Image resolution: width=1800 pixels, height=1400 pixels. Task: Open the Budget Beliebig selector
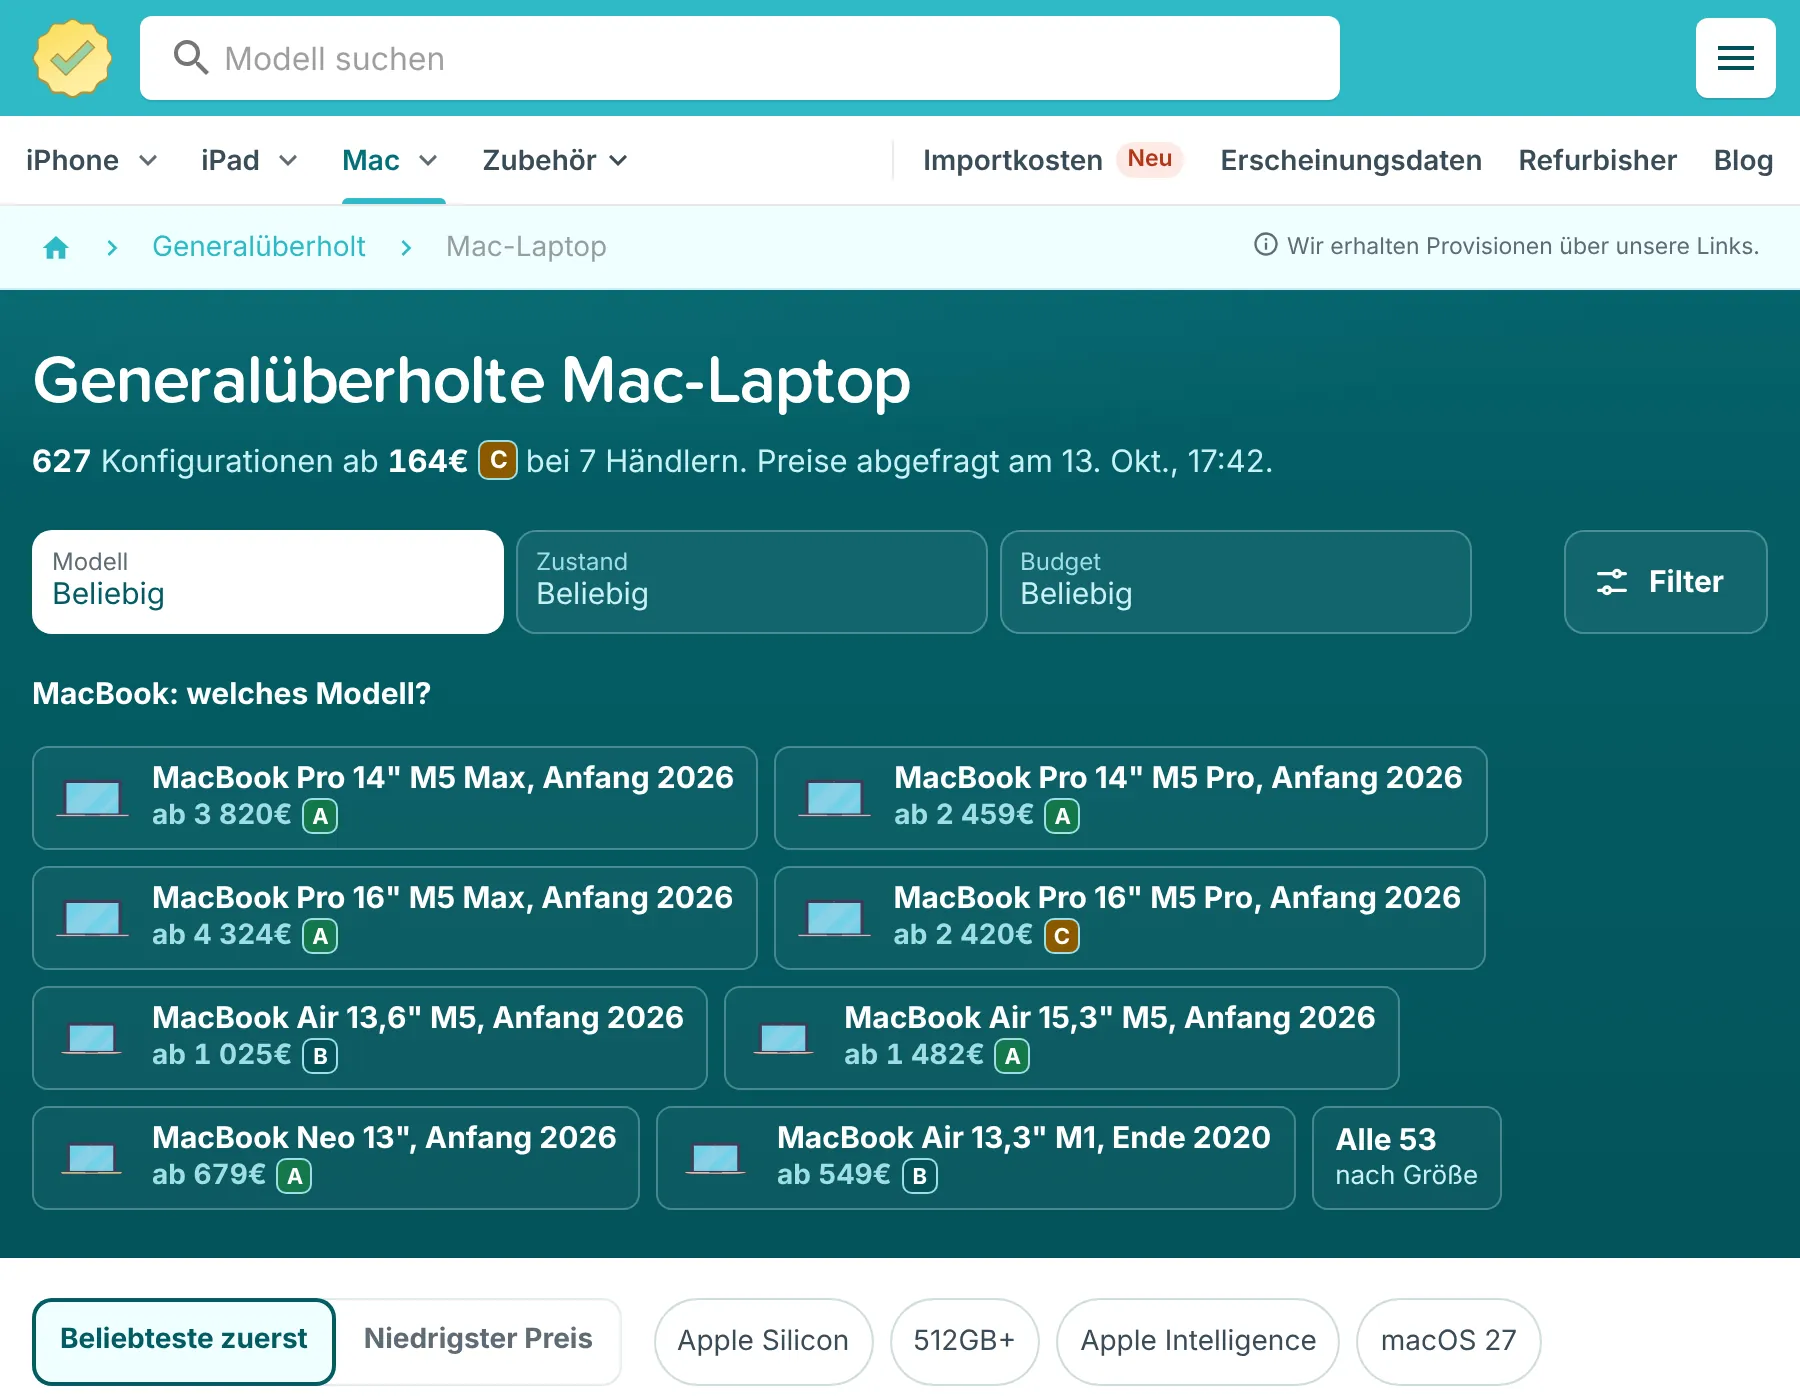tap(1236, 582)
